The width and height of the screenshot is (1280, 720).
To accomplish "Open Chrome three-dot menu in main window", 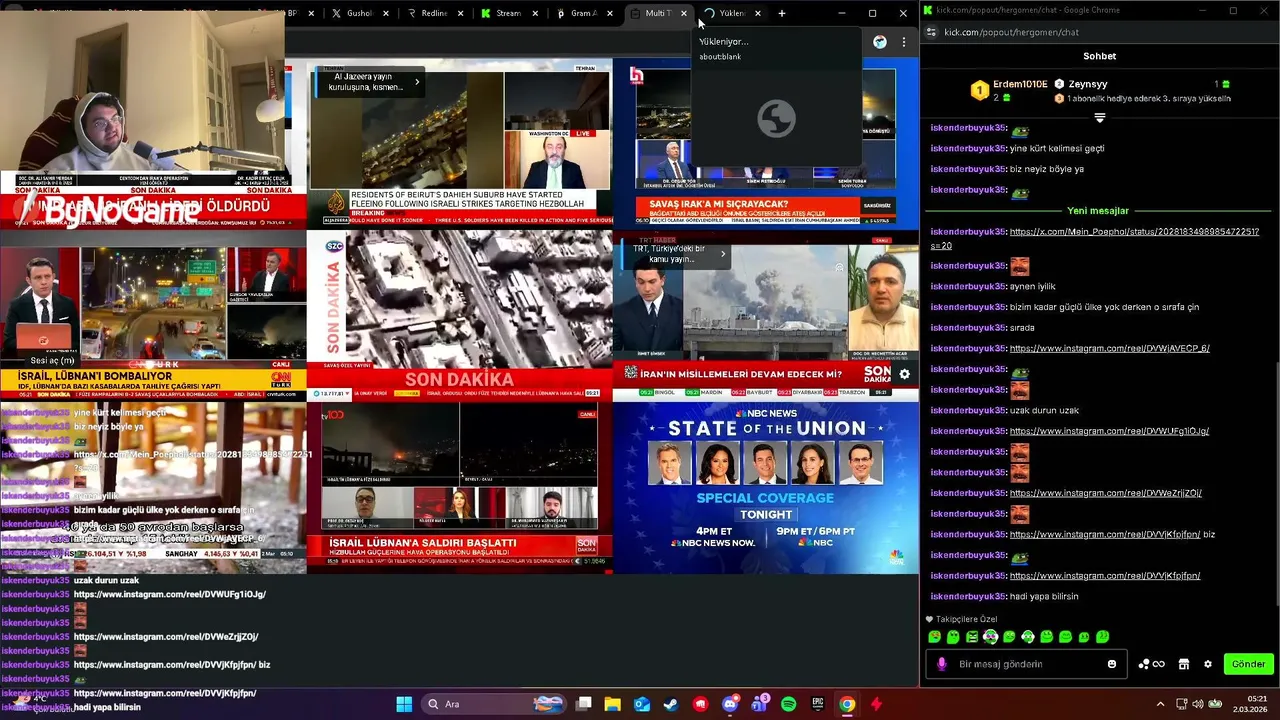I will (x=904, y=42).
